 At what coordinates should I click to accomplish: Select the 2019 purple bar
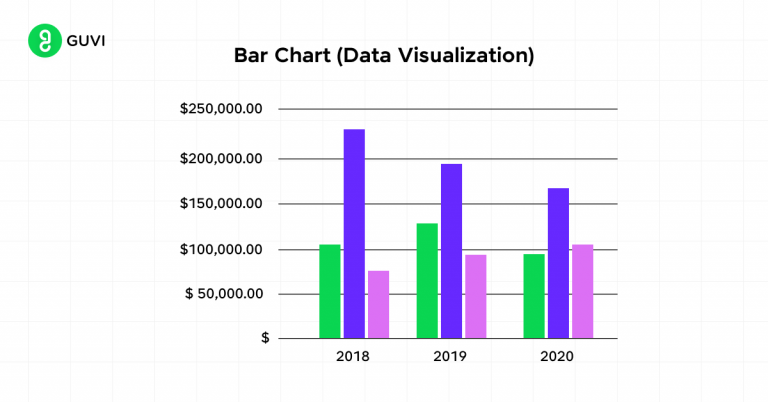[x=451, y=251]
